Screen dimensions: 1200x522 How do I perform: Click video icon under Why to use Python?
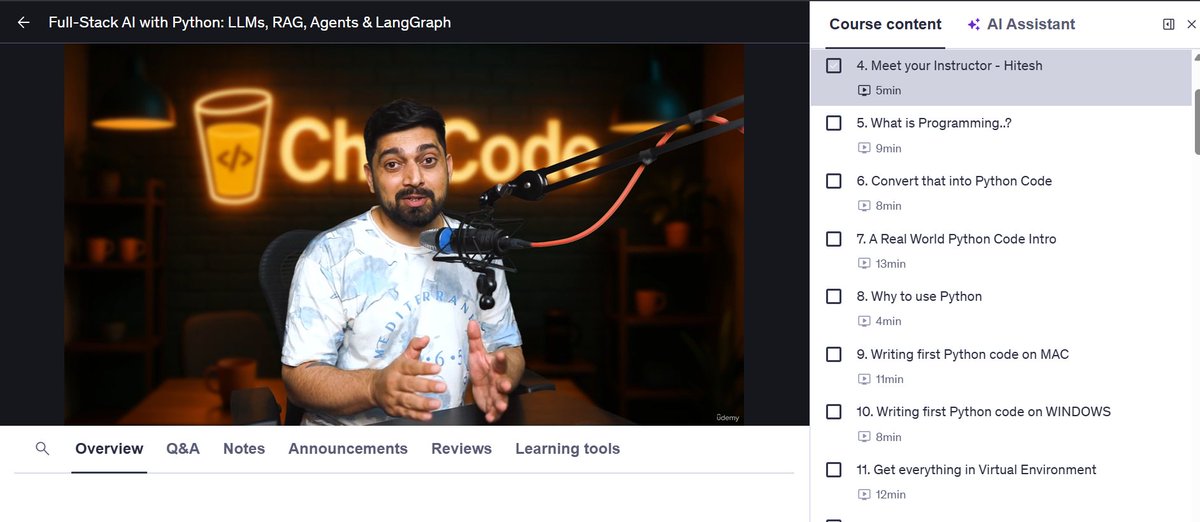tap(864, 321)
